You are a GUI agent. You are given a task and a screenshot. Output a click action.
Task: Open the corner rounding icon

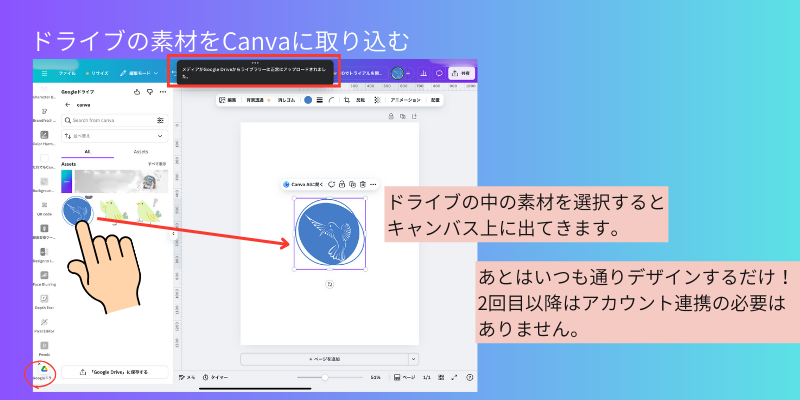pos(332,100)
